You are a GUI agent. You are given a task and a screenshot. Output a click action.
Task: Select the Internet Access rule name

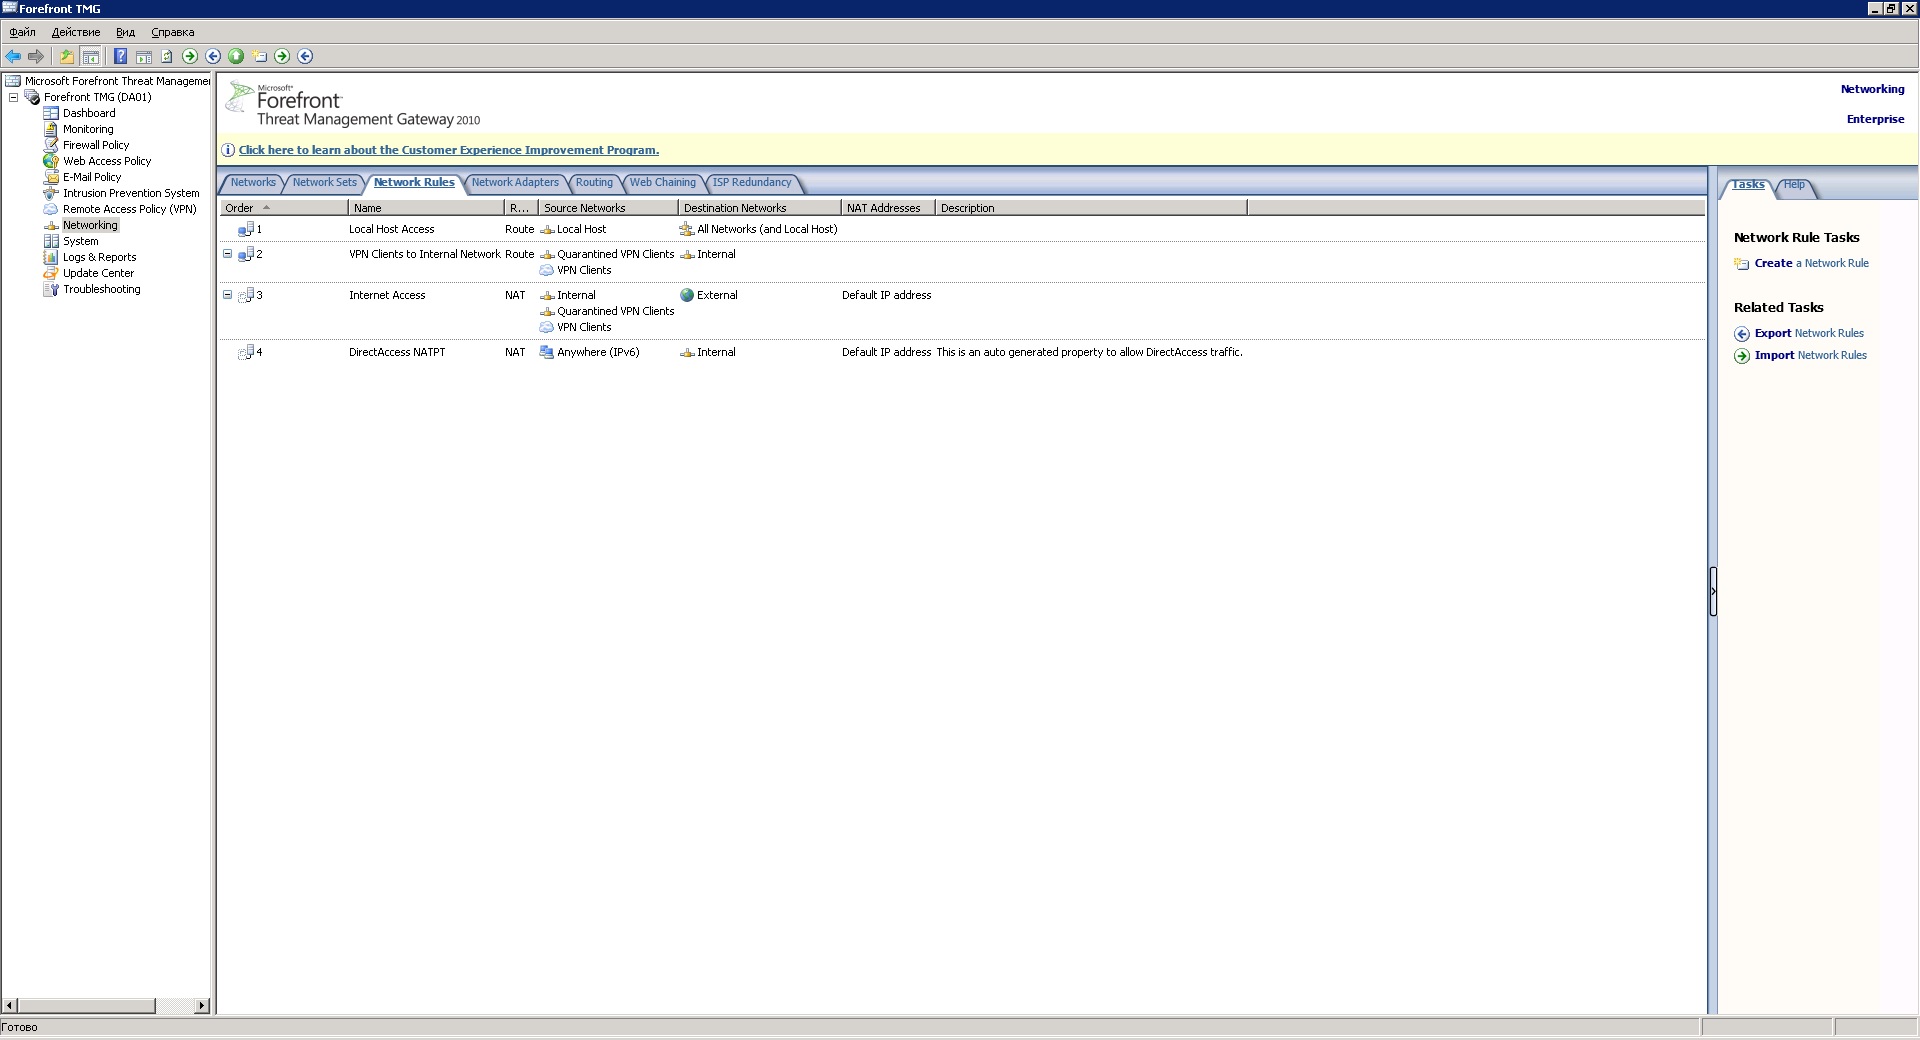click(387, 295)
